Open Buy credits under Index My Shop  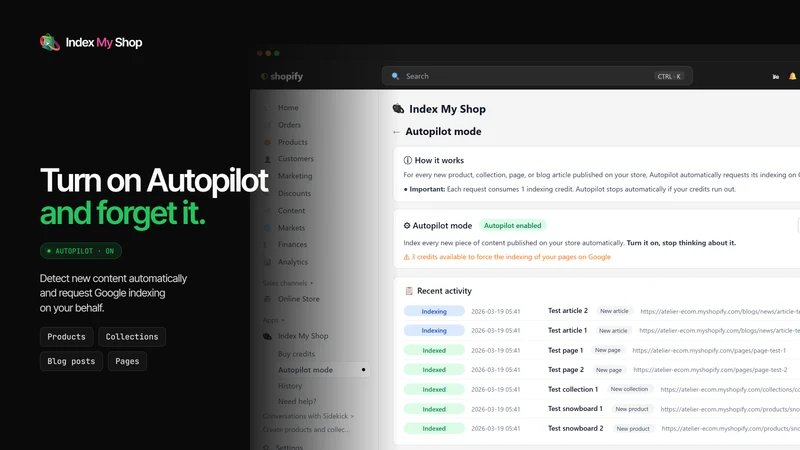point(296,354)
